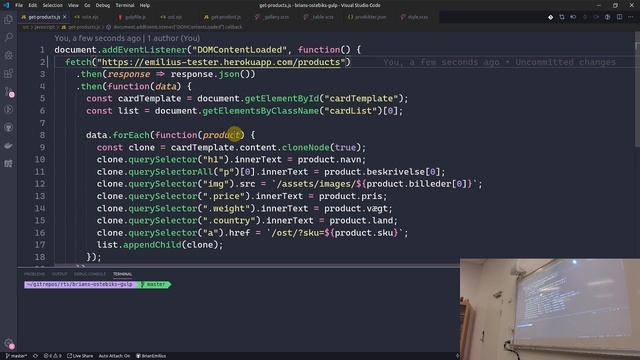Open the GitHub pull requests activity icon
Viewport: 640px width, 360px height.
pos(9,127)
